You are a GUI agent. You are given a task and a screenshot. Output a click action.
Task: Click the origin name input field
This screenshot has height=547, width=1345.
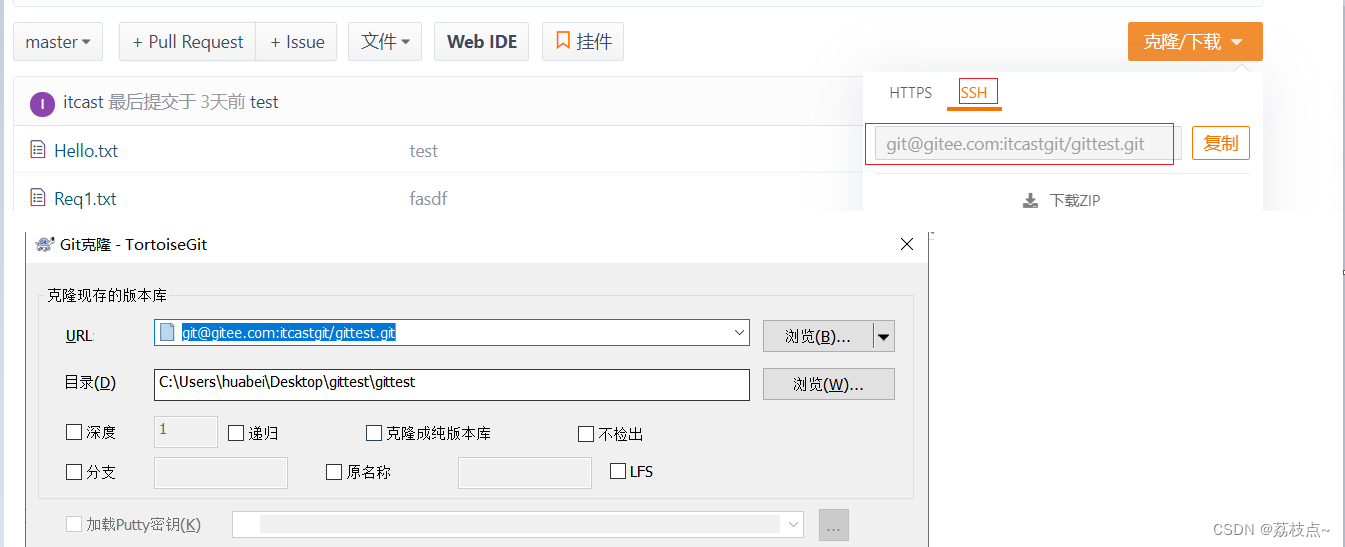click(x=525, y=473)
